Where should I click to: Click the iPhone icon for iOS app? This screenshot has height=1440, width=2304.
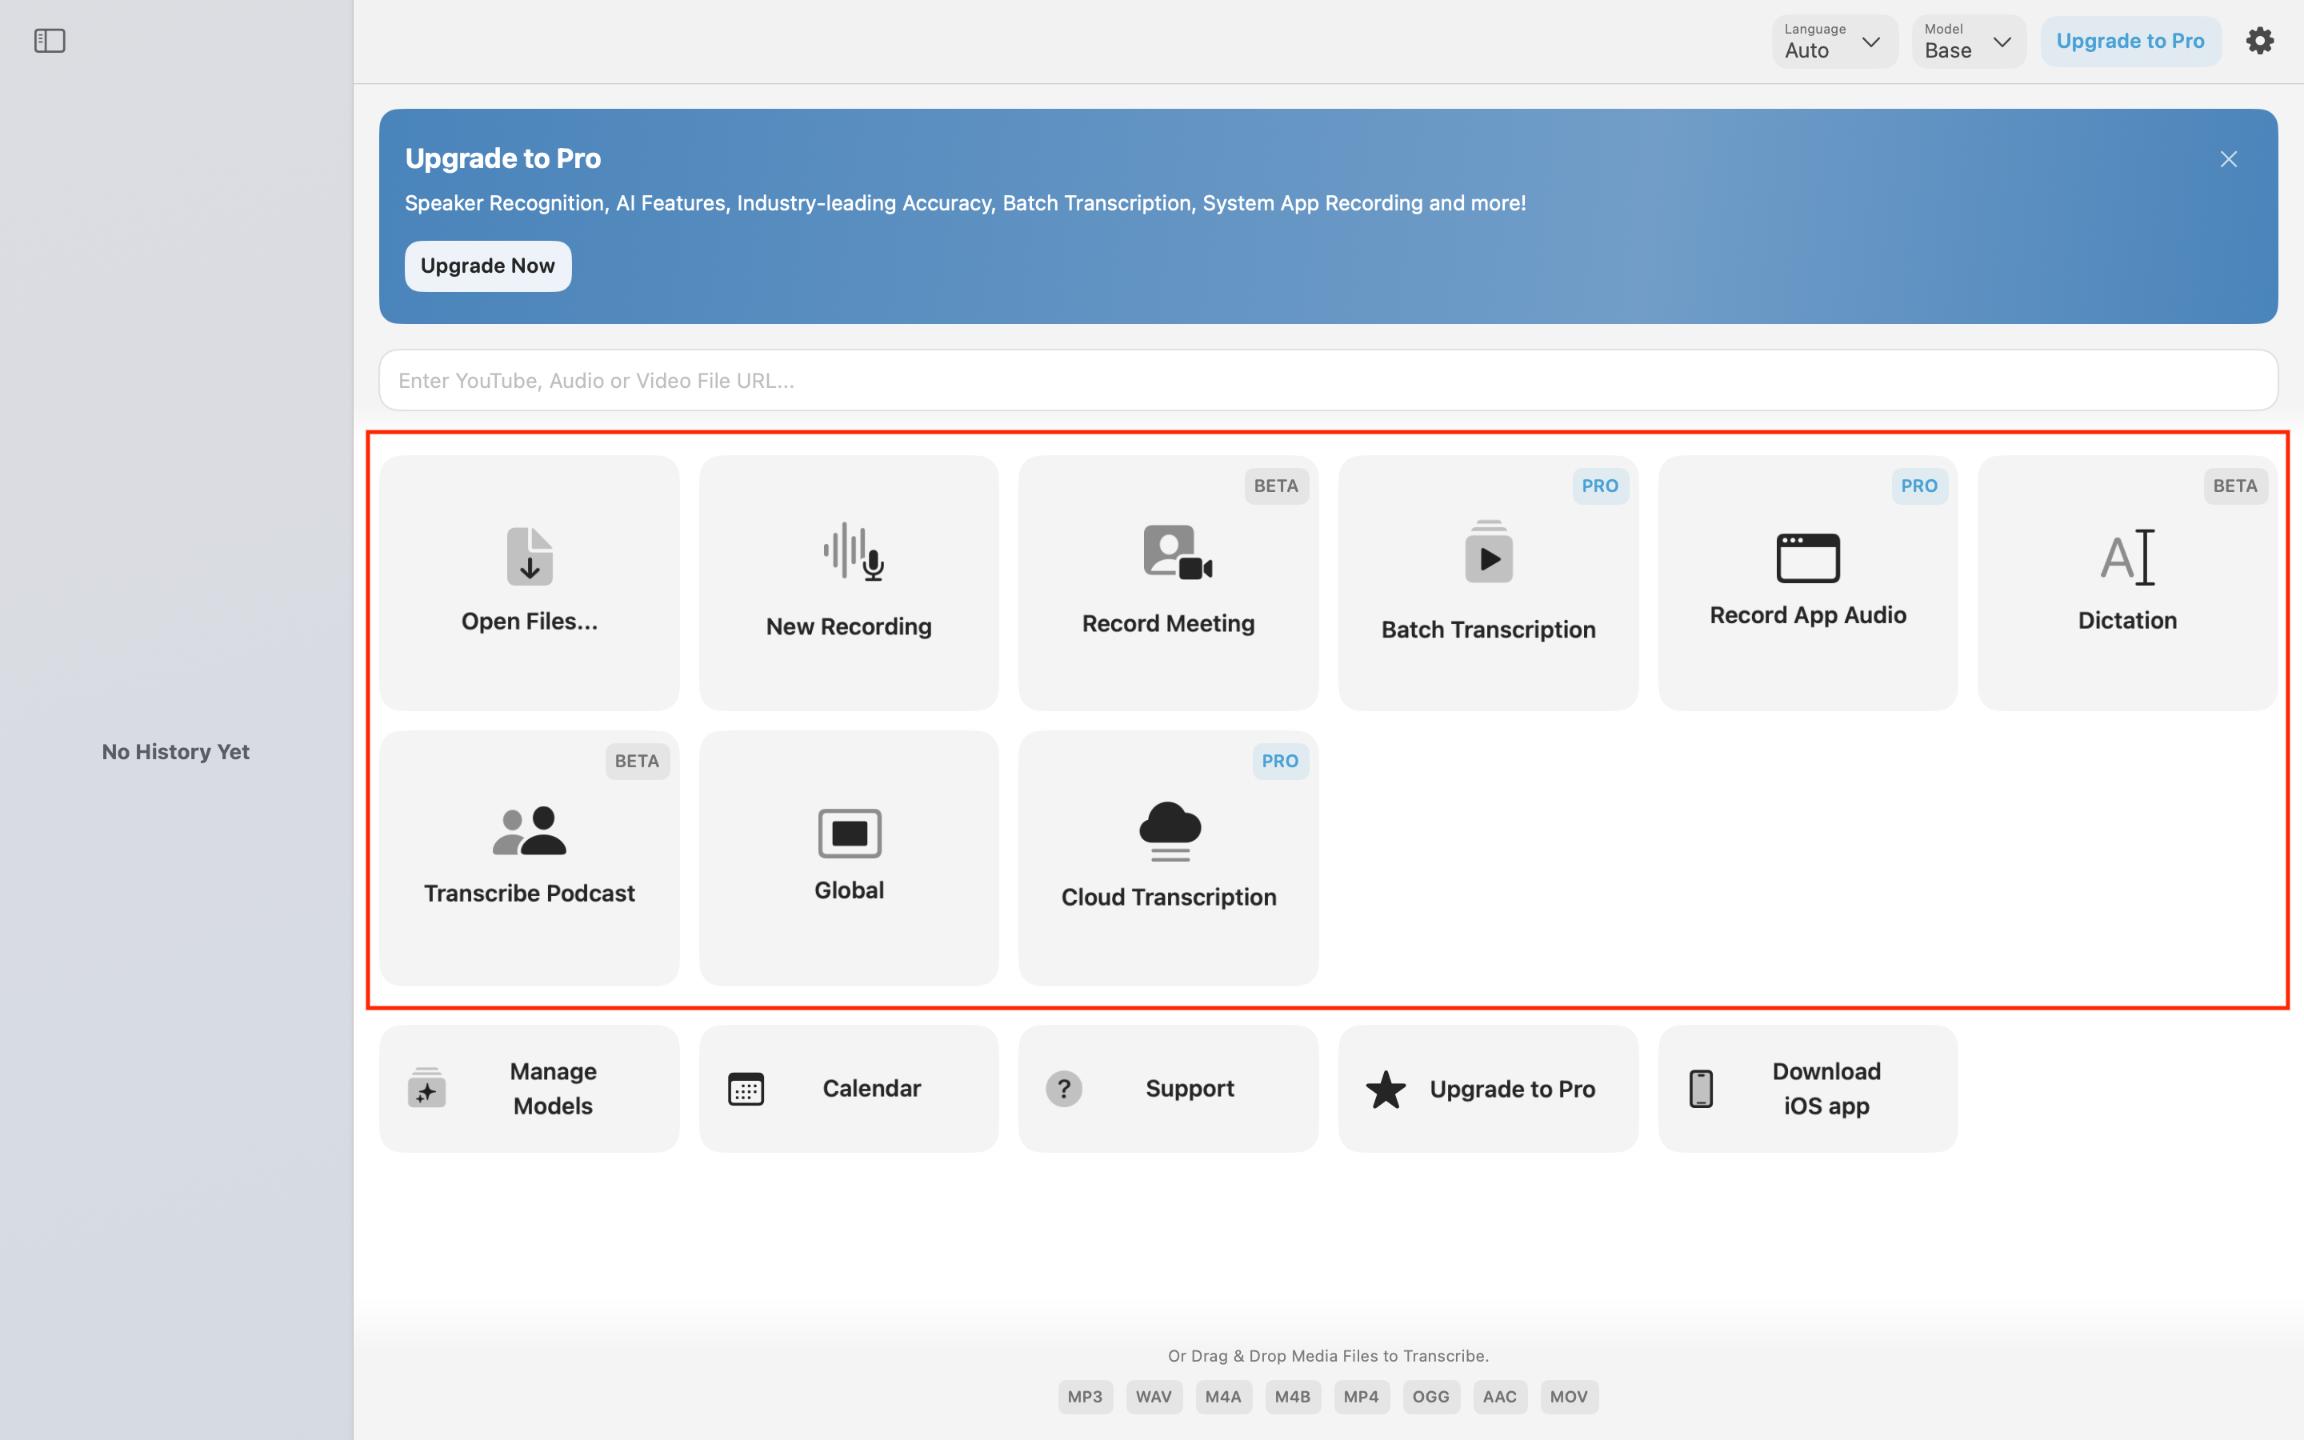[1701, 1088]
